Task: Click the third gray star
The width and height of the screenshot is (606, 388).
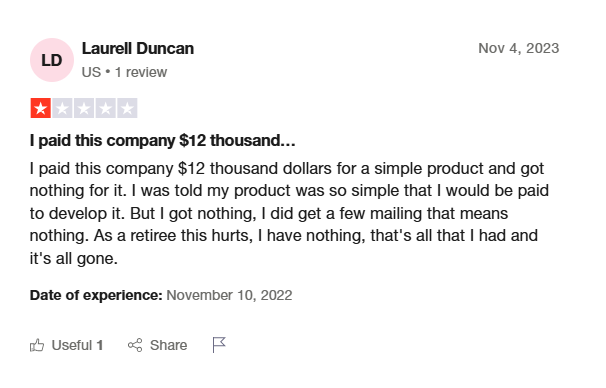Action: 84,108
